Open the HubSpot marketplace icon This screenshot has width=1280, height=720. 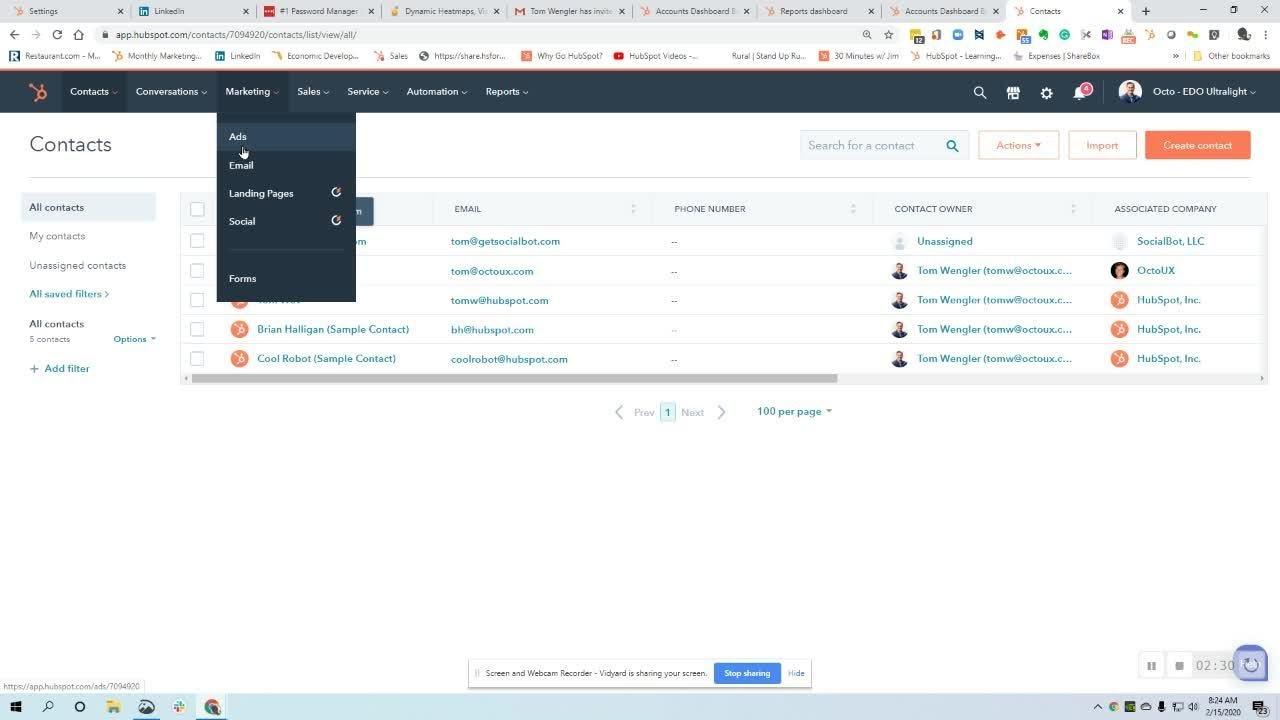pos(1013,92)
